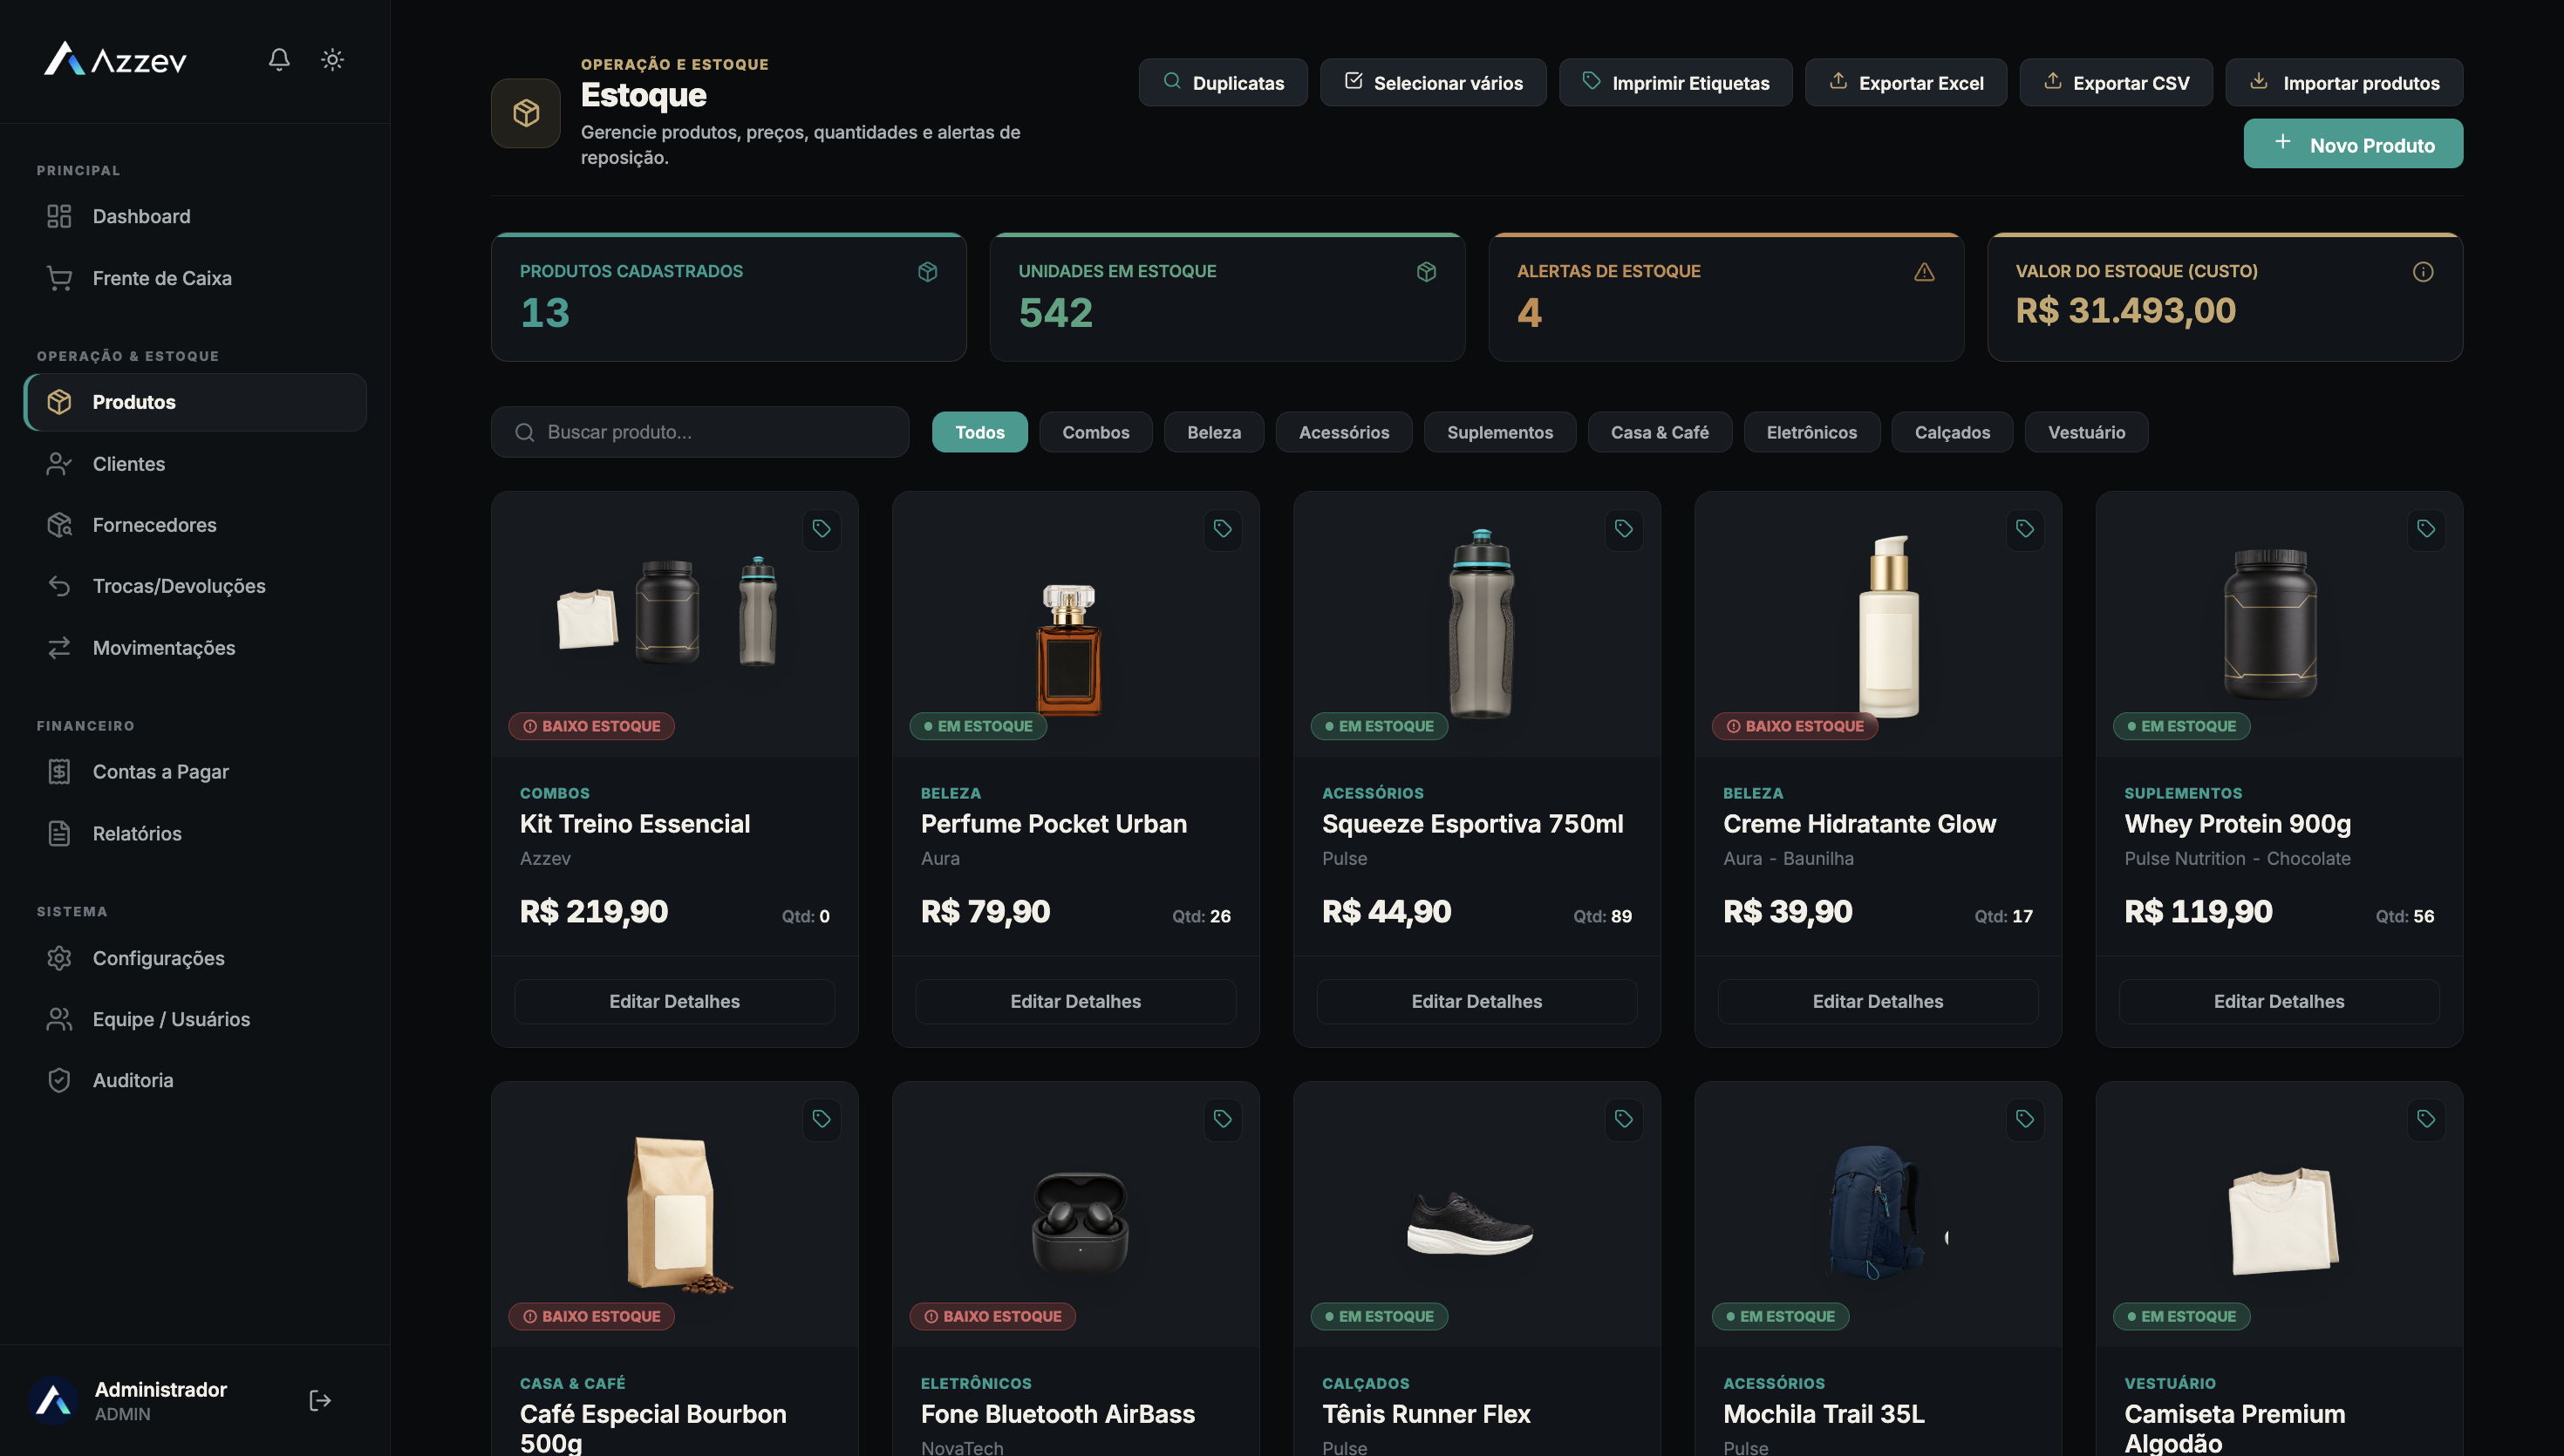Click the Fone Bluetooth AirBass product image
Screen dimensions: 2564x1456
tap(1079, 1222)
